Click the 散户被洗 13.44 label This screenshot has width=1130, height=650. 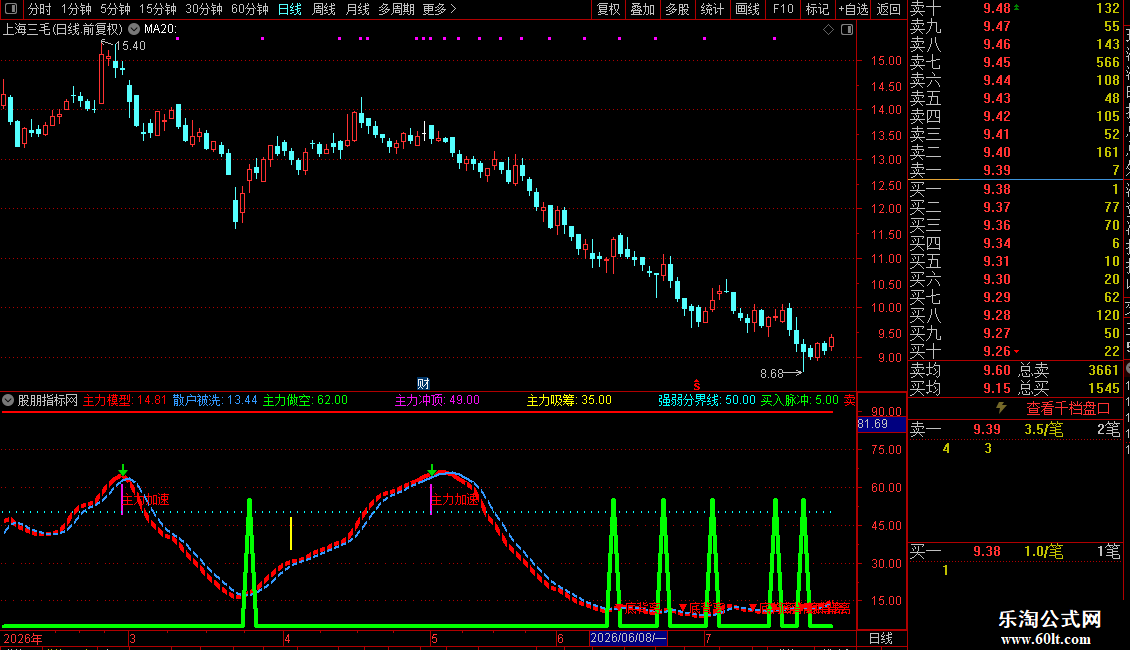[215, 400]
